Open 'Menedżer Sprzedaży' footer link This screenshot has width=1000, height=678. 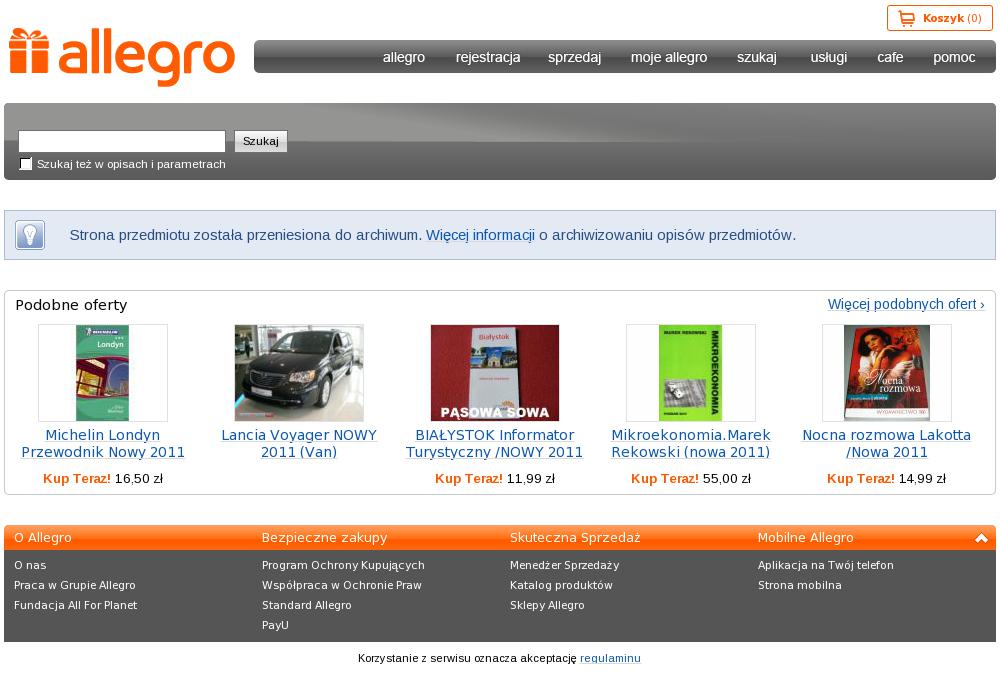564,565
